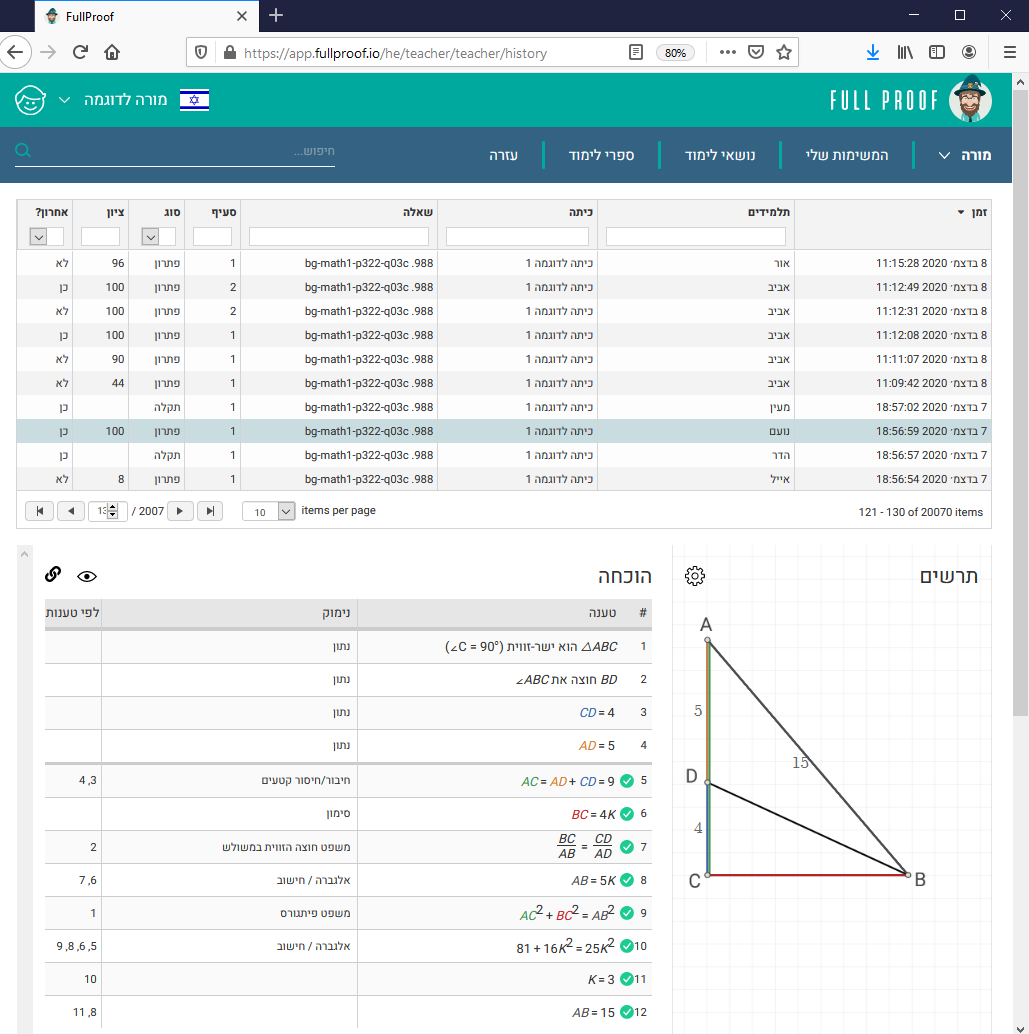Image resolution: width=1029 pixels, height=1034 pixels.
Task: Toggle the eye visibility icon in proof panel
Action: coord(87,576)
